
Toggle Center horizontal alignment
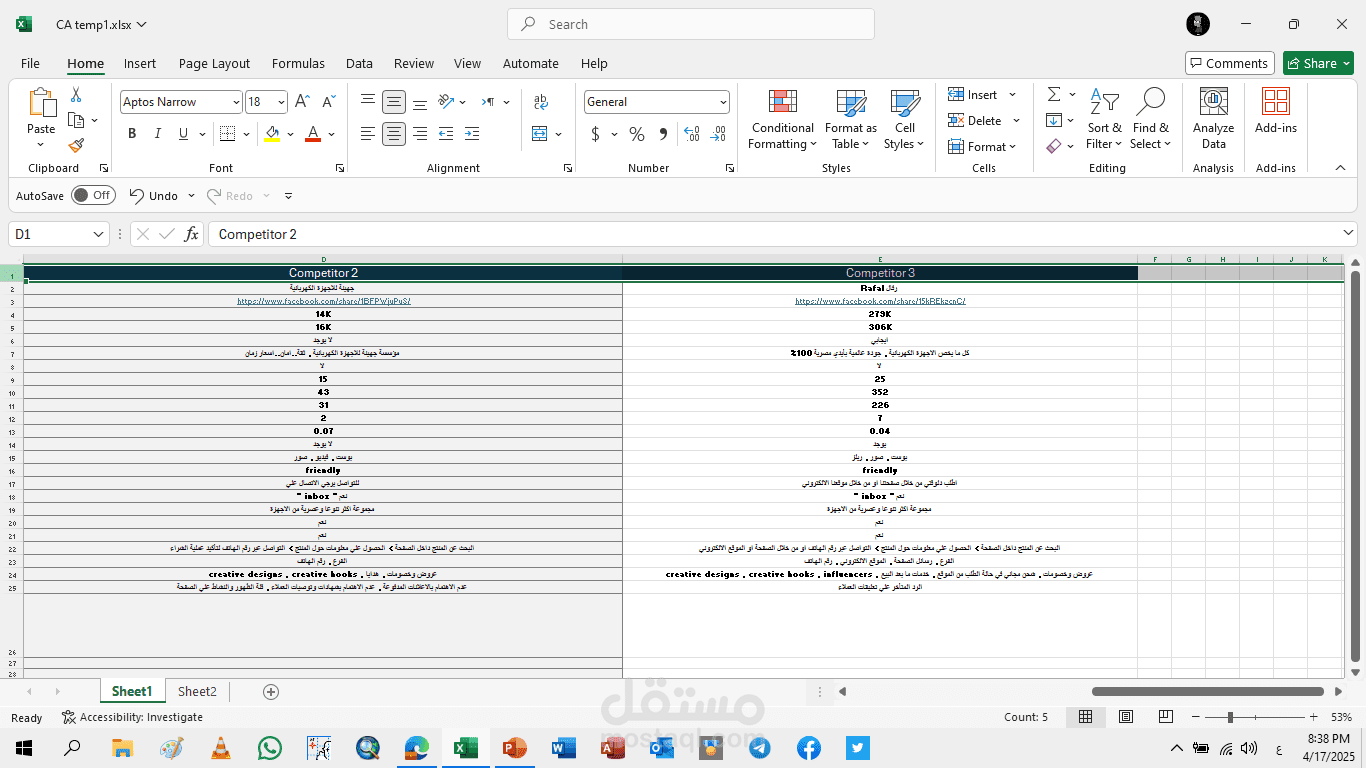coord(394,134)
